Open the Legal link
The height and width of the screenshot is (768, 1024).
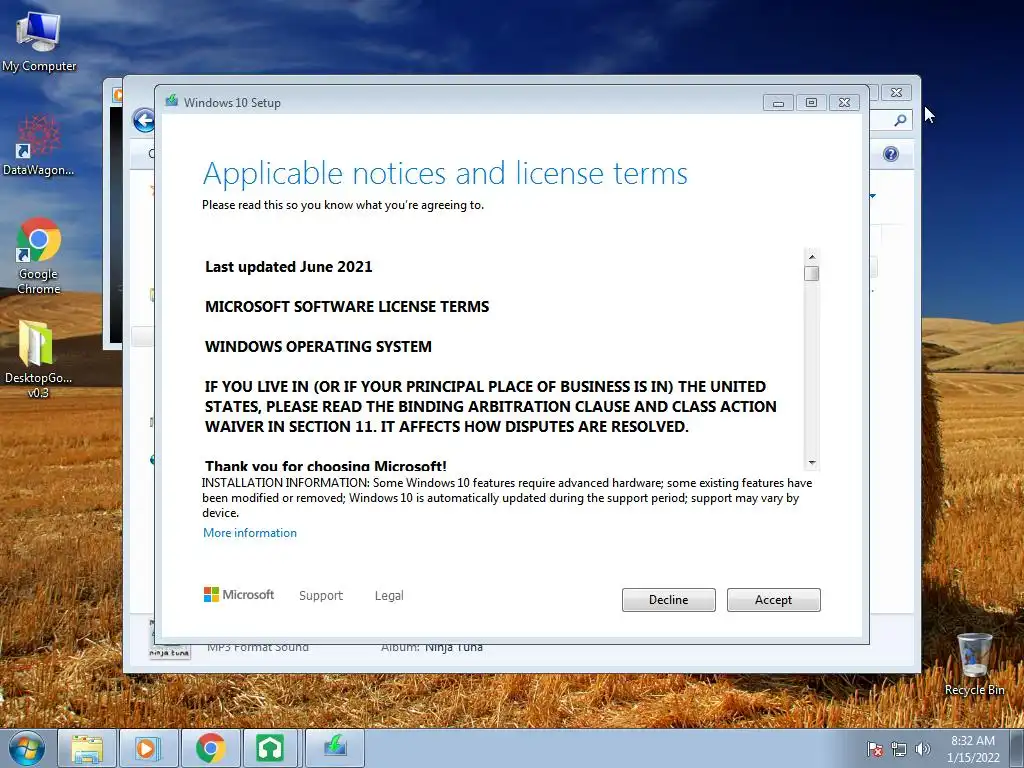[x=389, y=596]
